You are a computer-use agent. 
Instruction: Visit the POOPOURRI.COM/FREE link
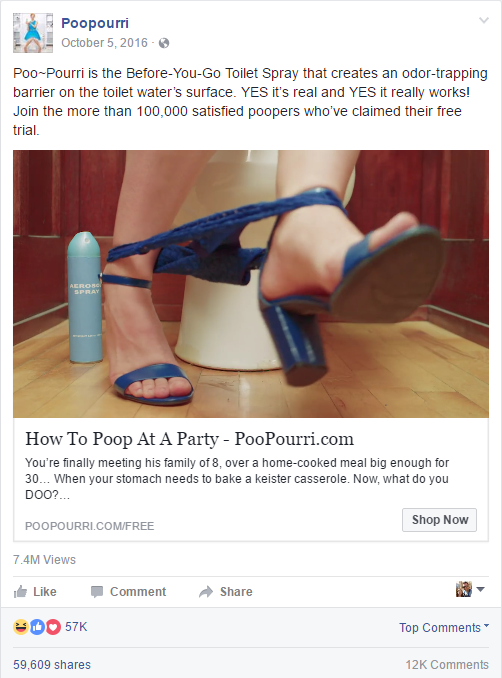pos(90,526)
